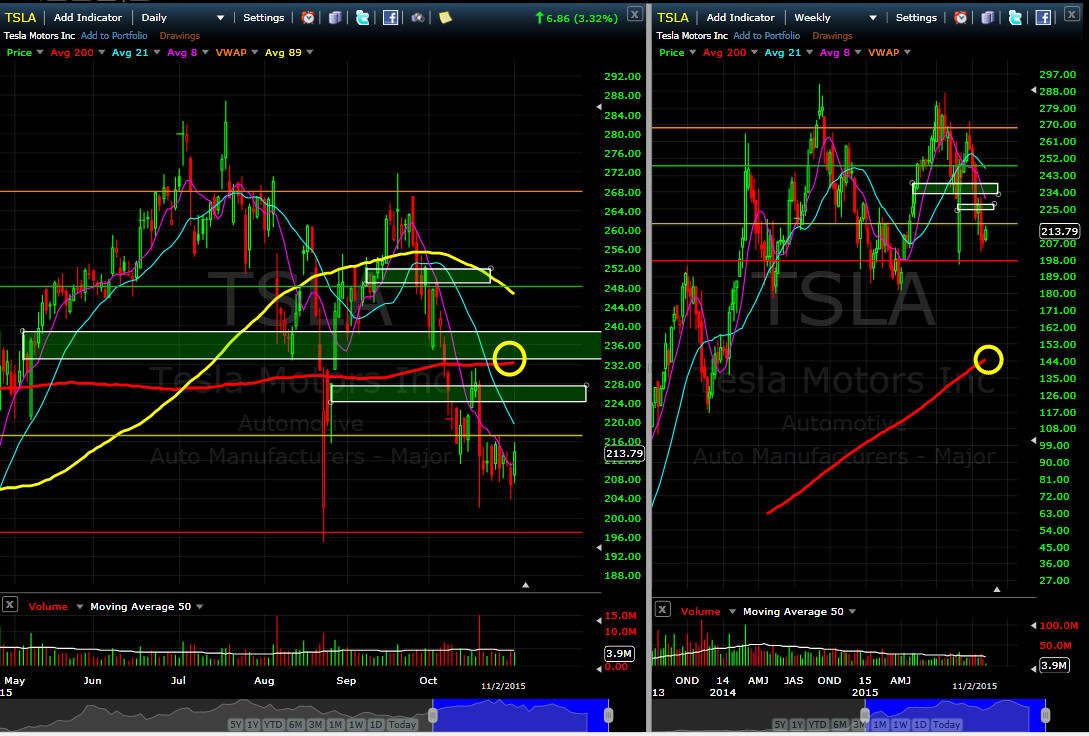Remove the weekly Volume panel with X box

663,610
